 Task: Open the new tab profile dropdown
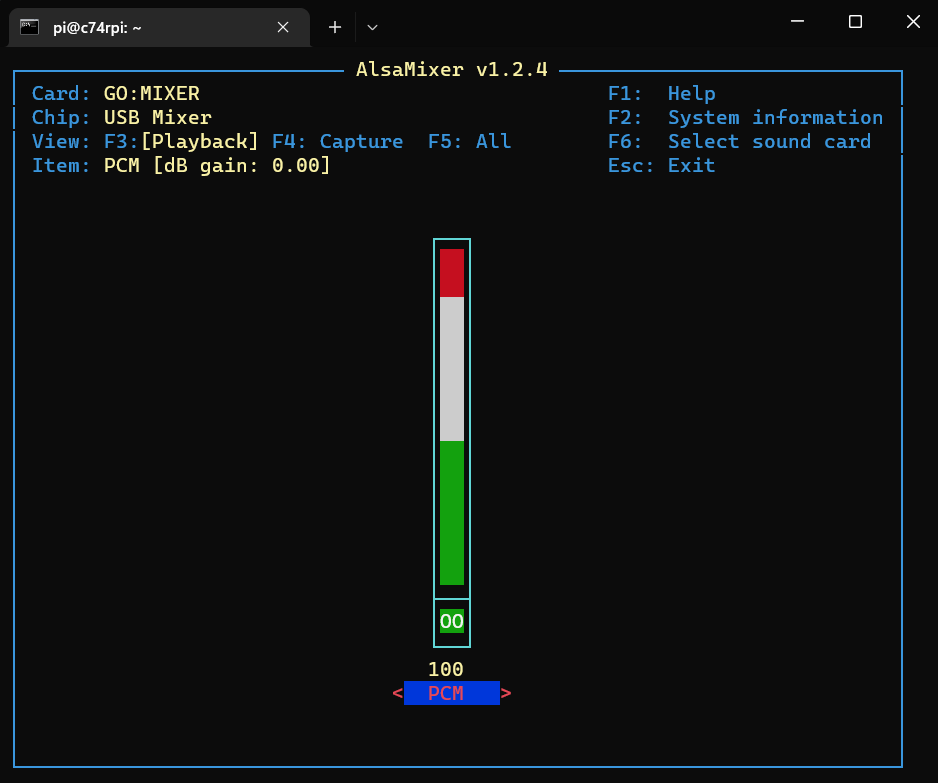click(372, 27)
